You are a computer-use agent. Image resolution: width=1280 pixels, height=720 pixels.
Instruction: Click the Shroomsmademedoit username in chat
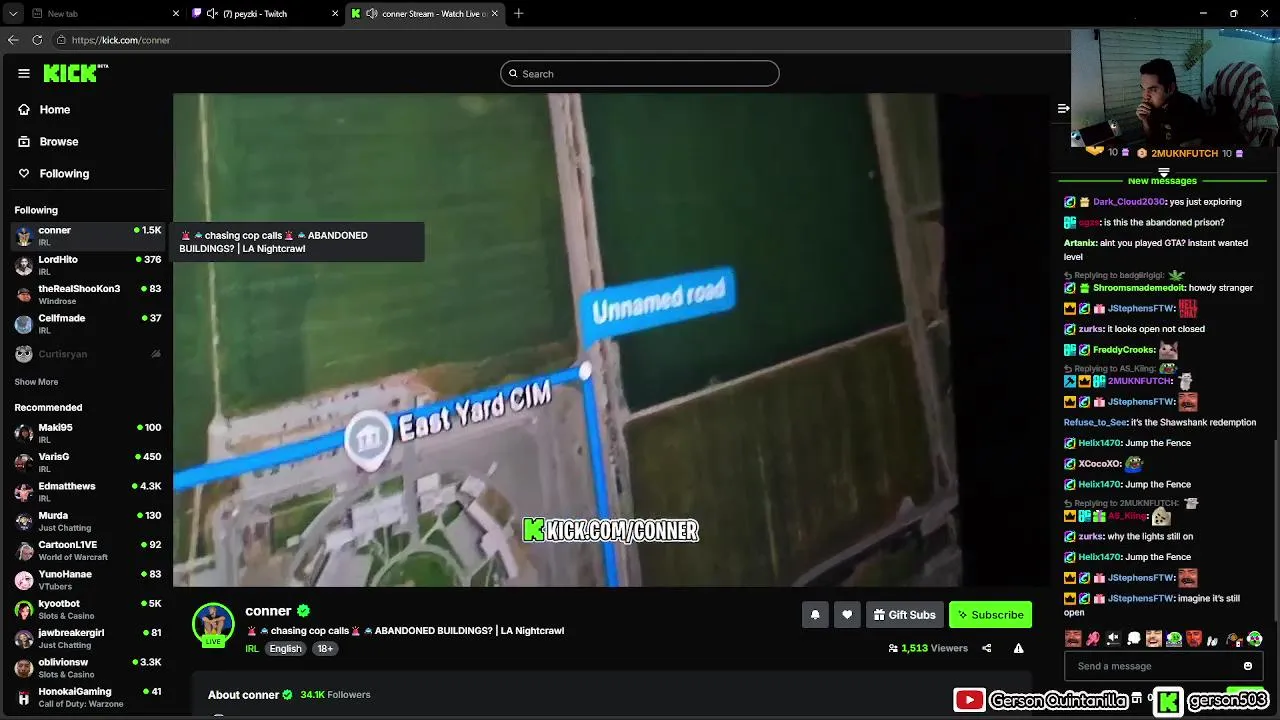coord(1138,288)
